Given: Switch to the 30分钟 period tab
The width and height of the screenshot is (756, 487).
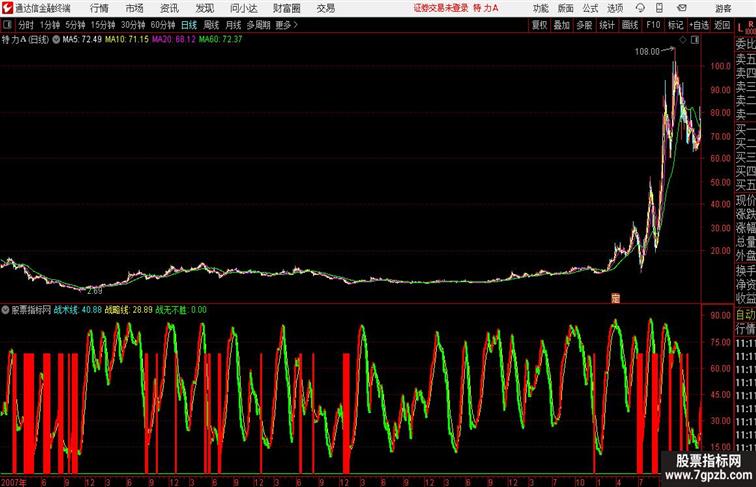Looking at the screenshot, I should pos(133,25).
